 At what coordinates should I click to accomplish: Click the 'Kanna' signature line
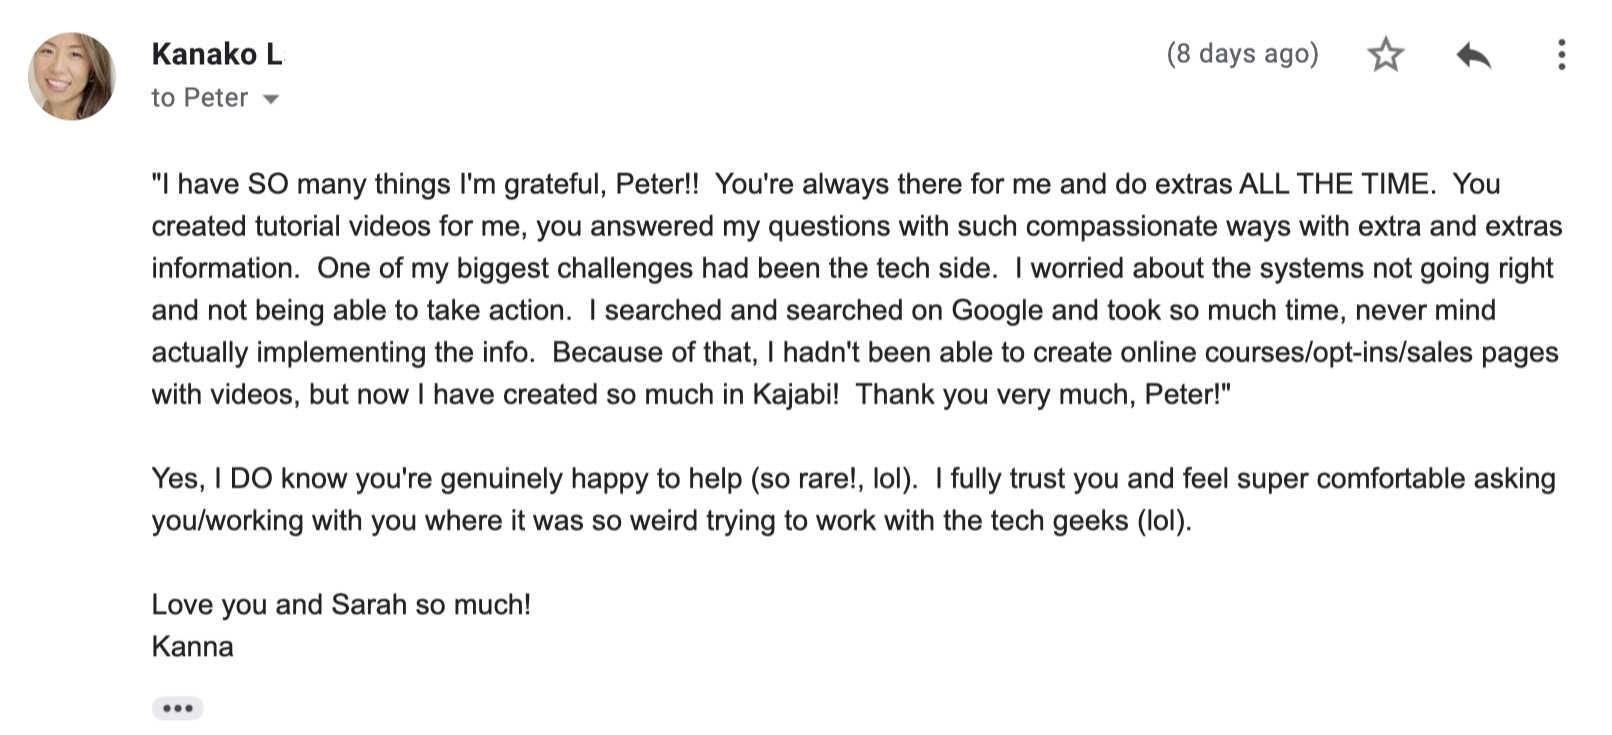192,646
